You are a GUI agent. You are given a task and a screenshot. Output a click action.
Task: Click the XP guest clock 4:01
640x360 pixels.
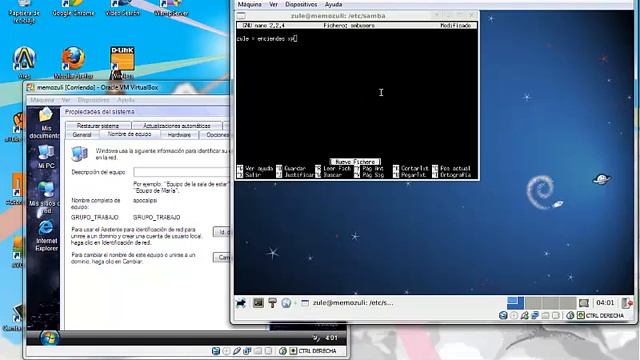pyautogui.click(x=331, y=338)
